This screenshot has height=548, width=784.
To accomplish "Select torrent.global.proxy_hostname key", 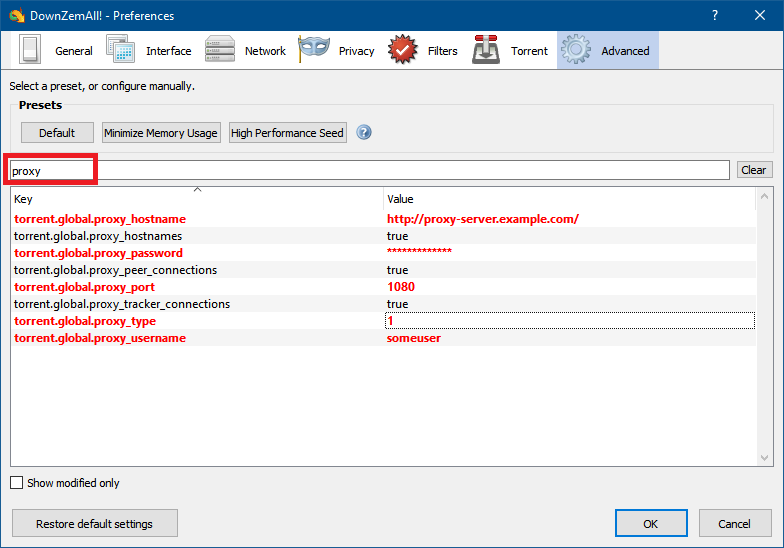I will tap(100, 219).
